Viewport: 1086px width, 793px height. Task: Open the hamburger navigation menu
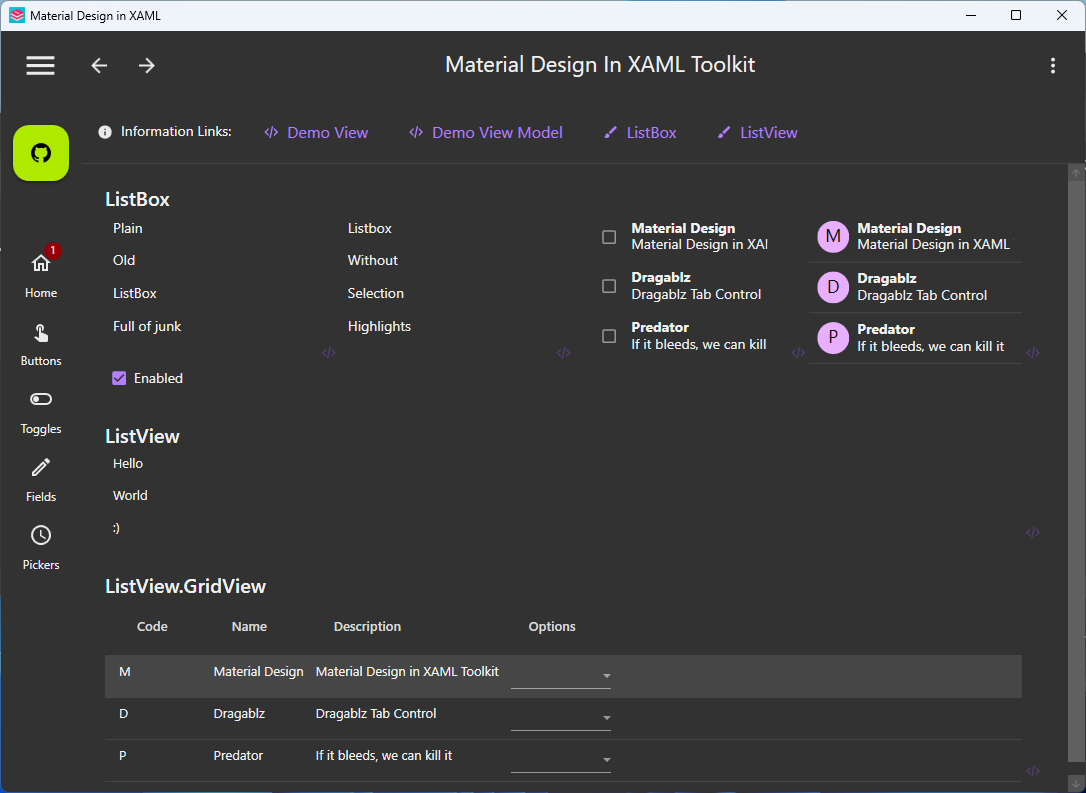click(40, 65)
